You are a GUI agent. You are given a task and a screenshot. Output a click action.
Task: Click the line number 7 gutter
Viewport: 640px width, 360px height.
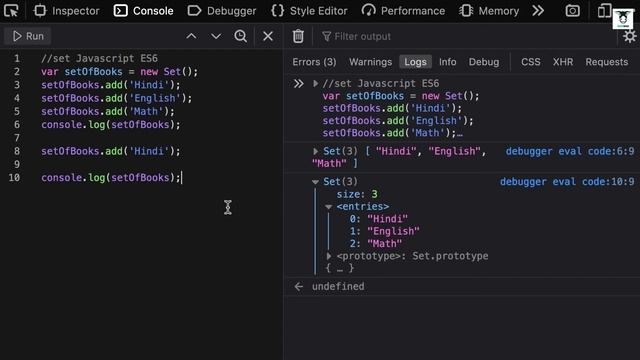pos(17,138)
